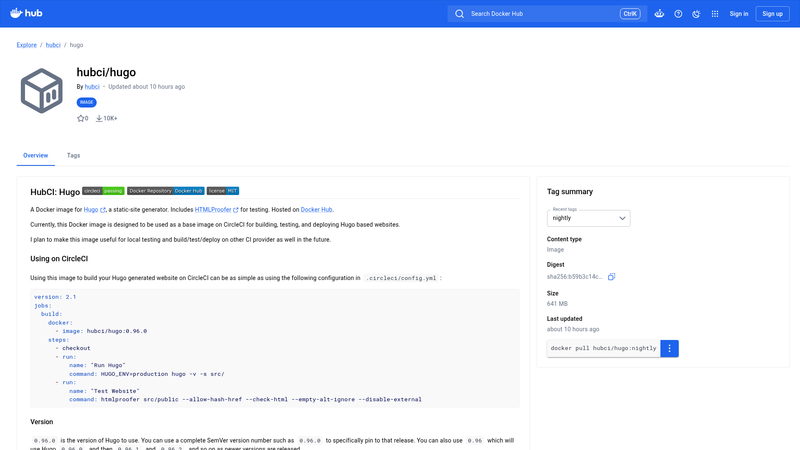Click the 641 MB size value
Viewport: 800px width, 450px height.
coord(557,304)
